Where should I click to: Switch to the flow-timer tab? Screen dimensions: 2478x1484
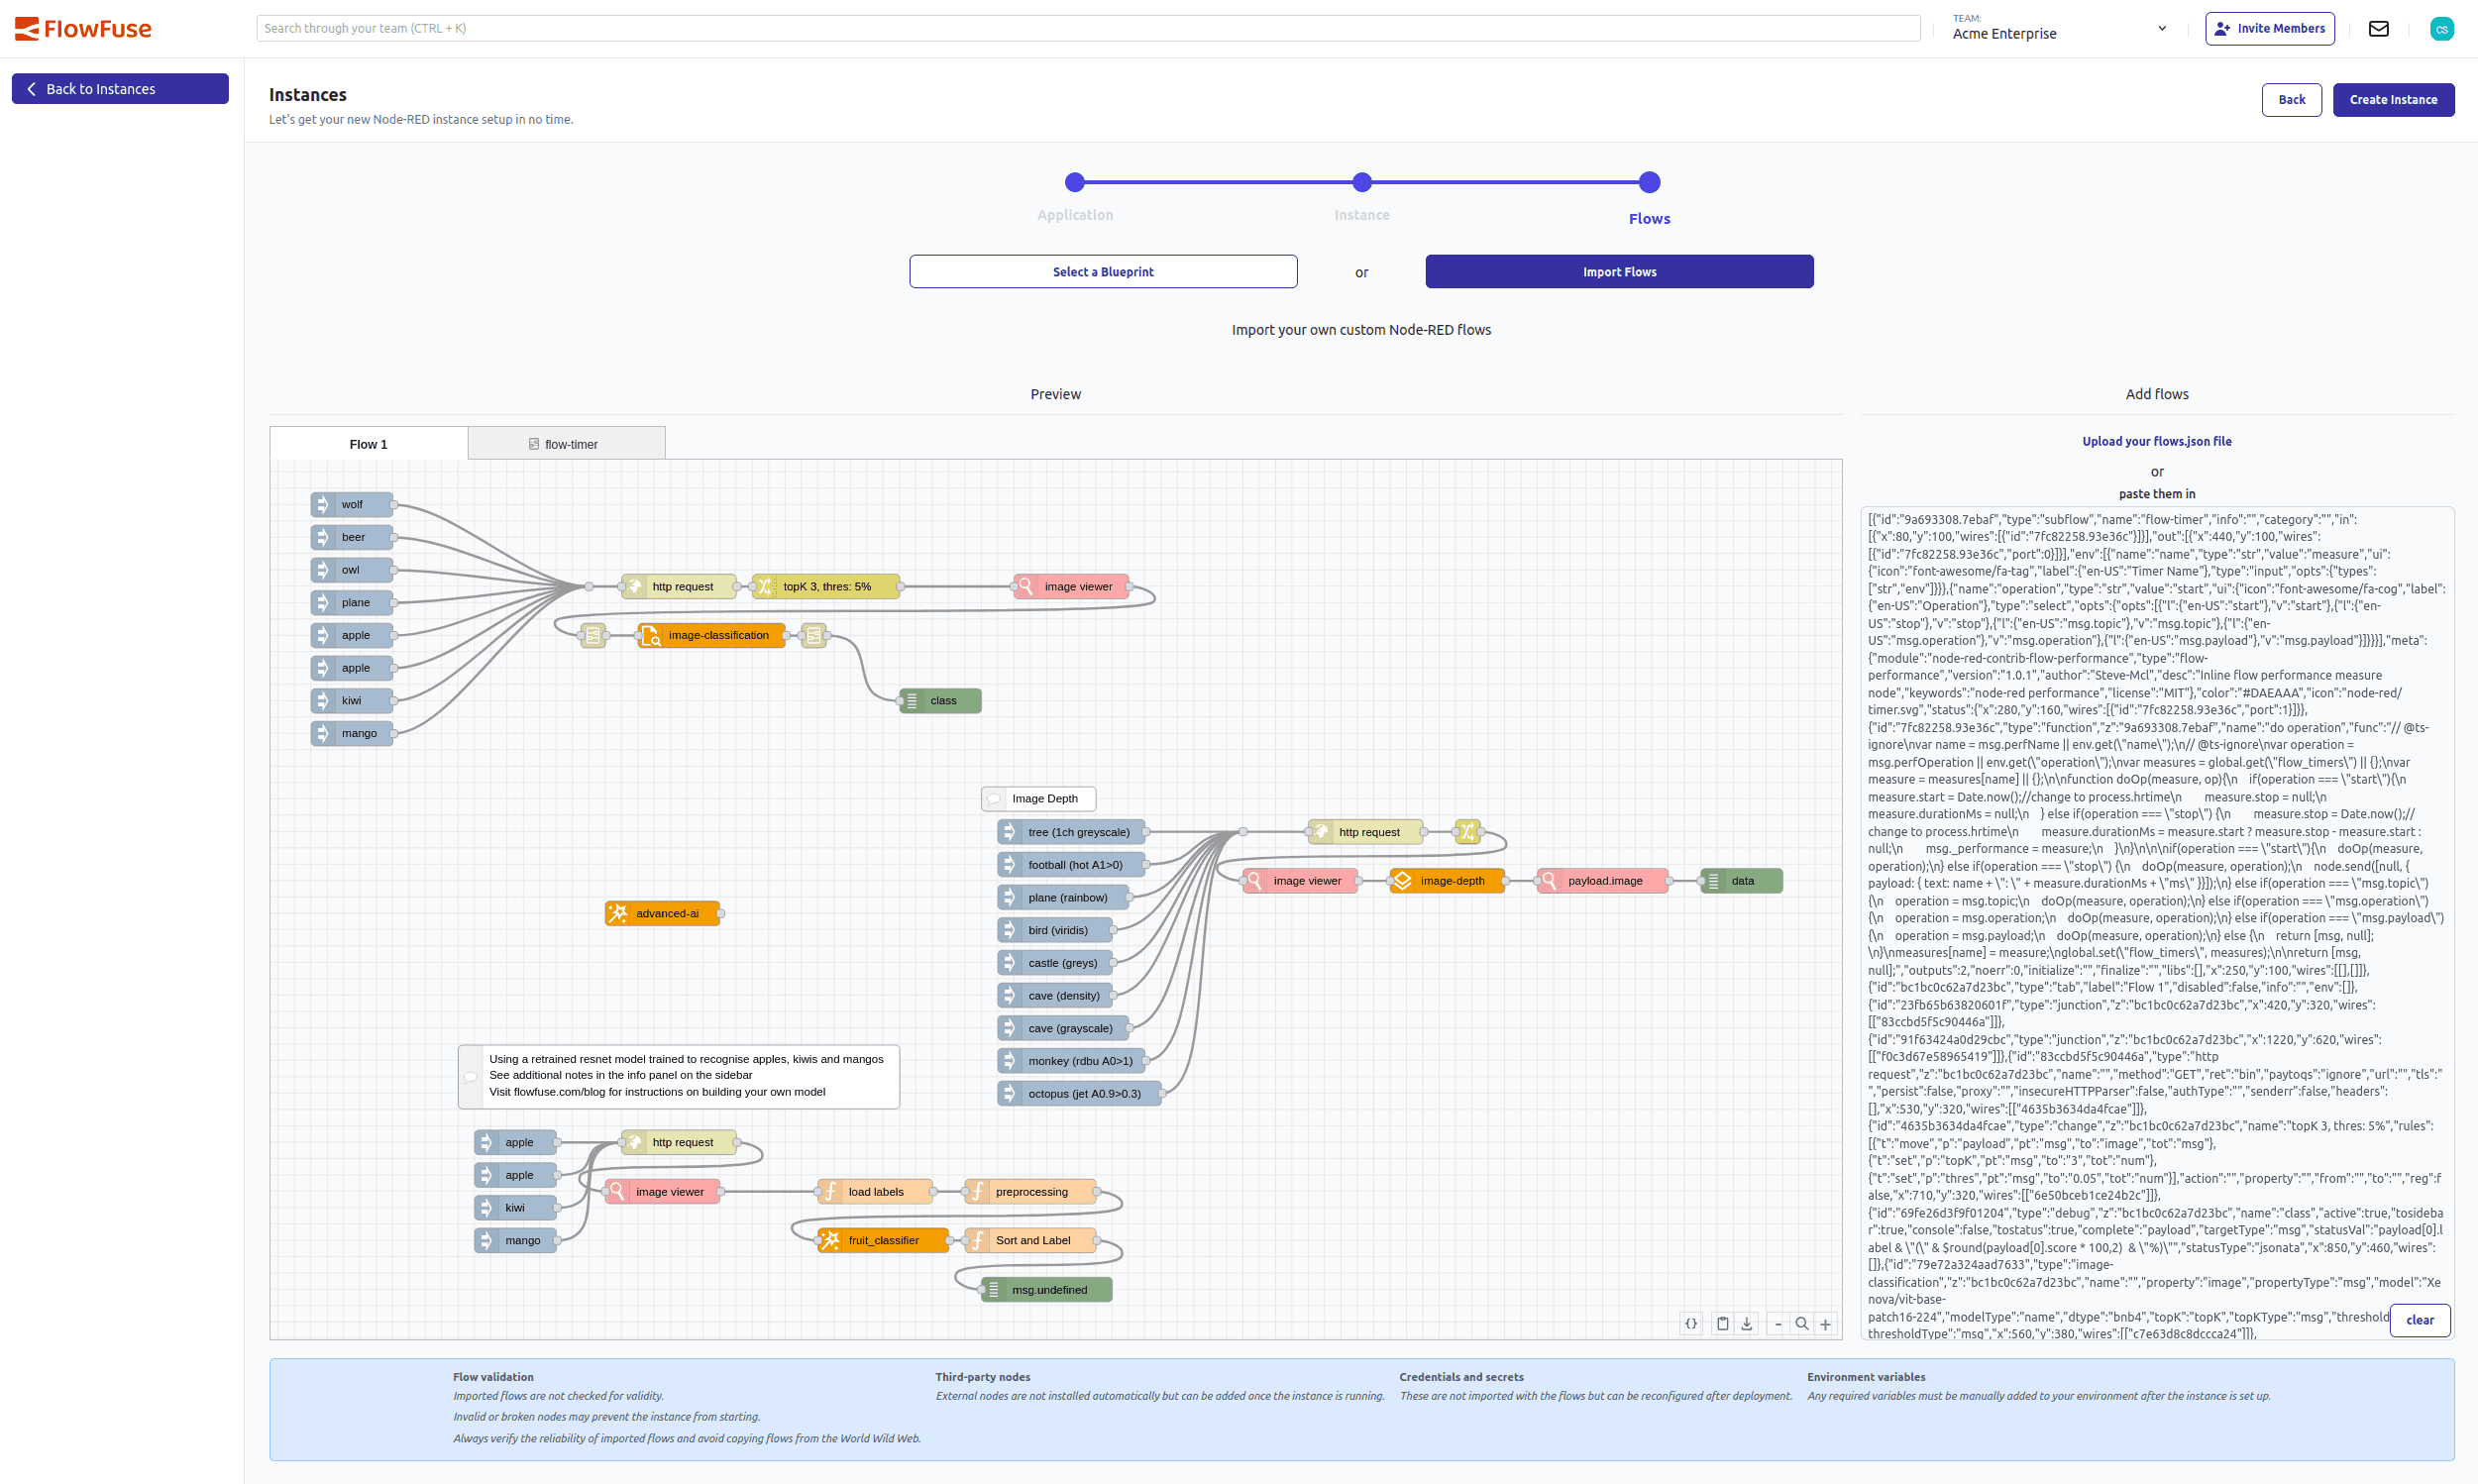(567, 443)
